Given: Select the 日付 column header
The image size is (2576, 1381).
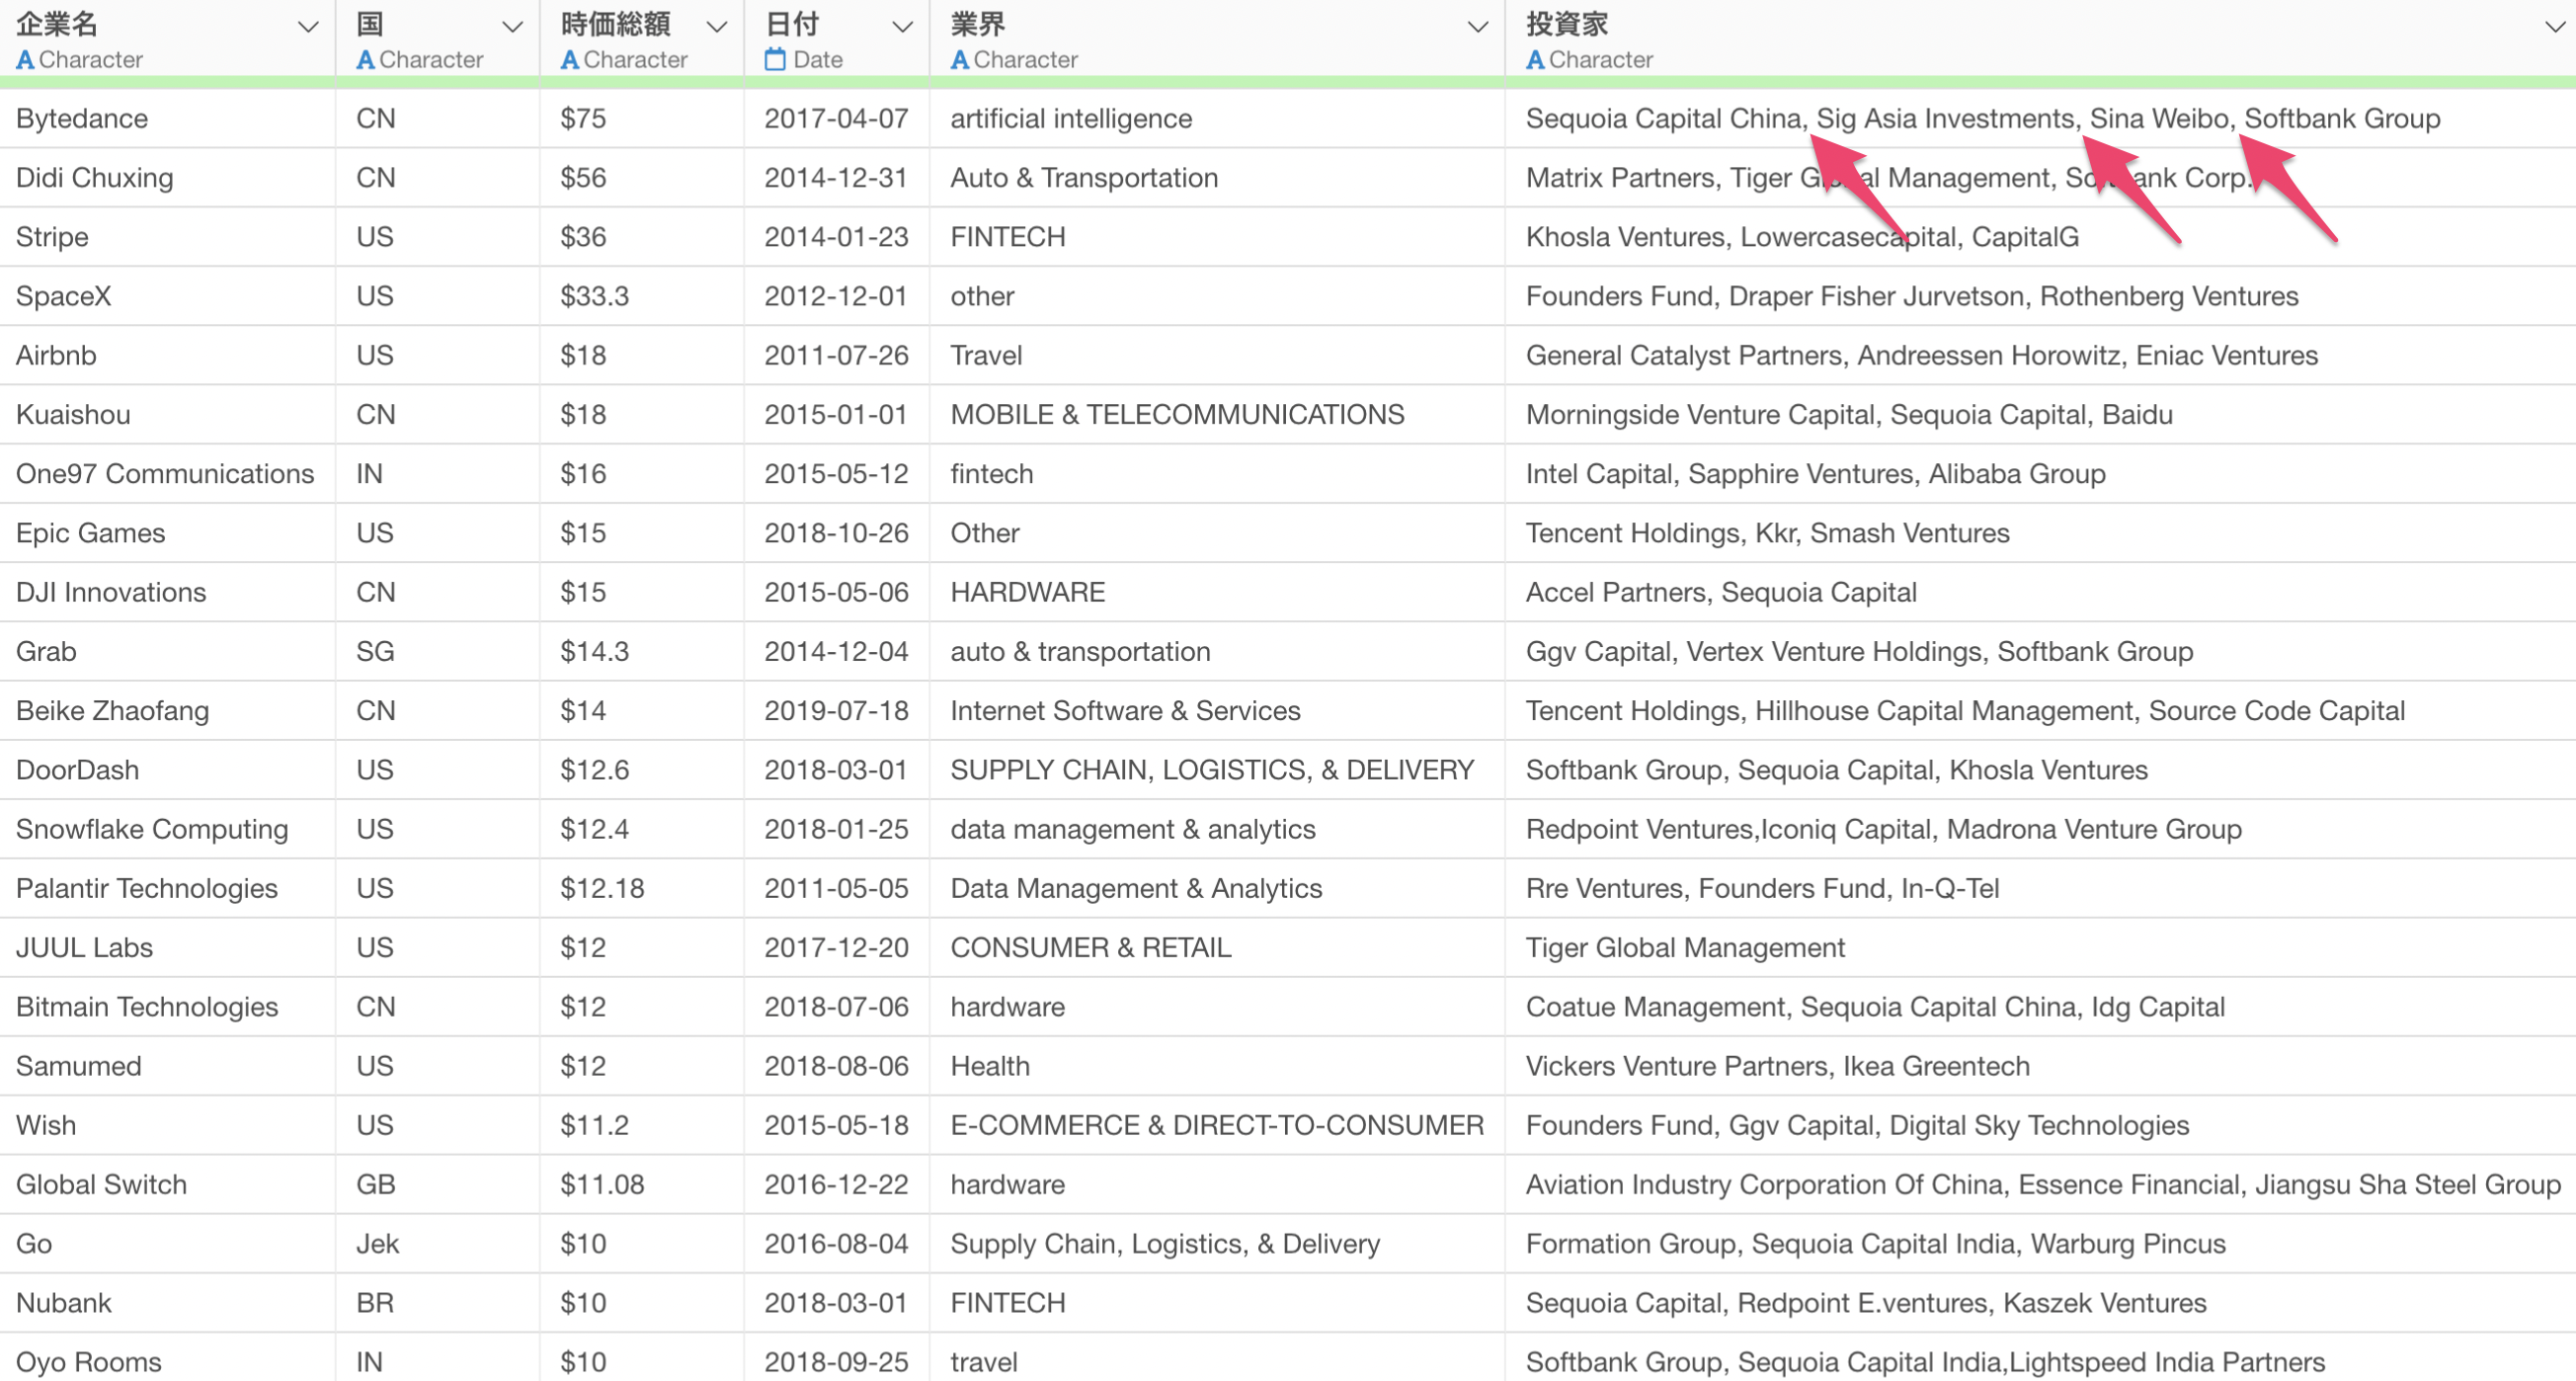Looking at the screenshot, I should (x=837, y=39).
